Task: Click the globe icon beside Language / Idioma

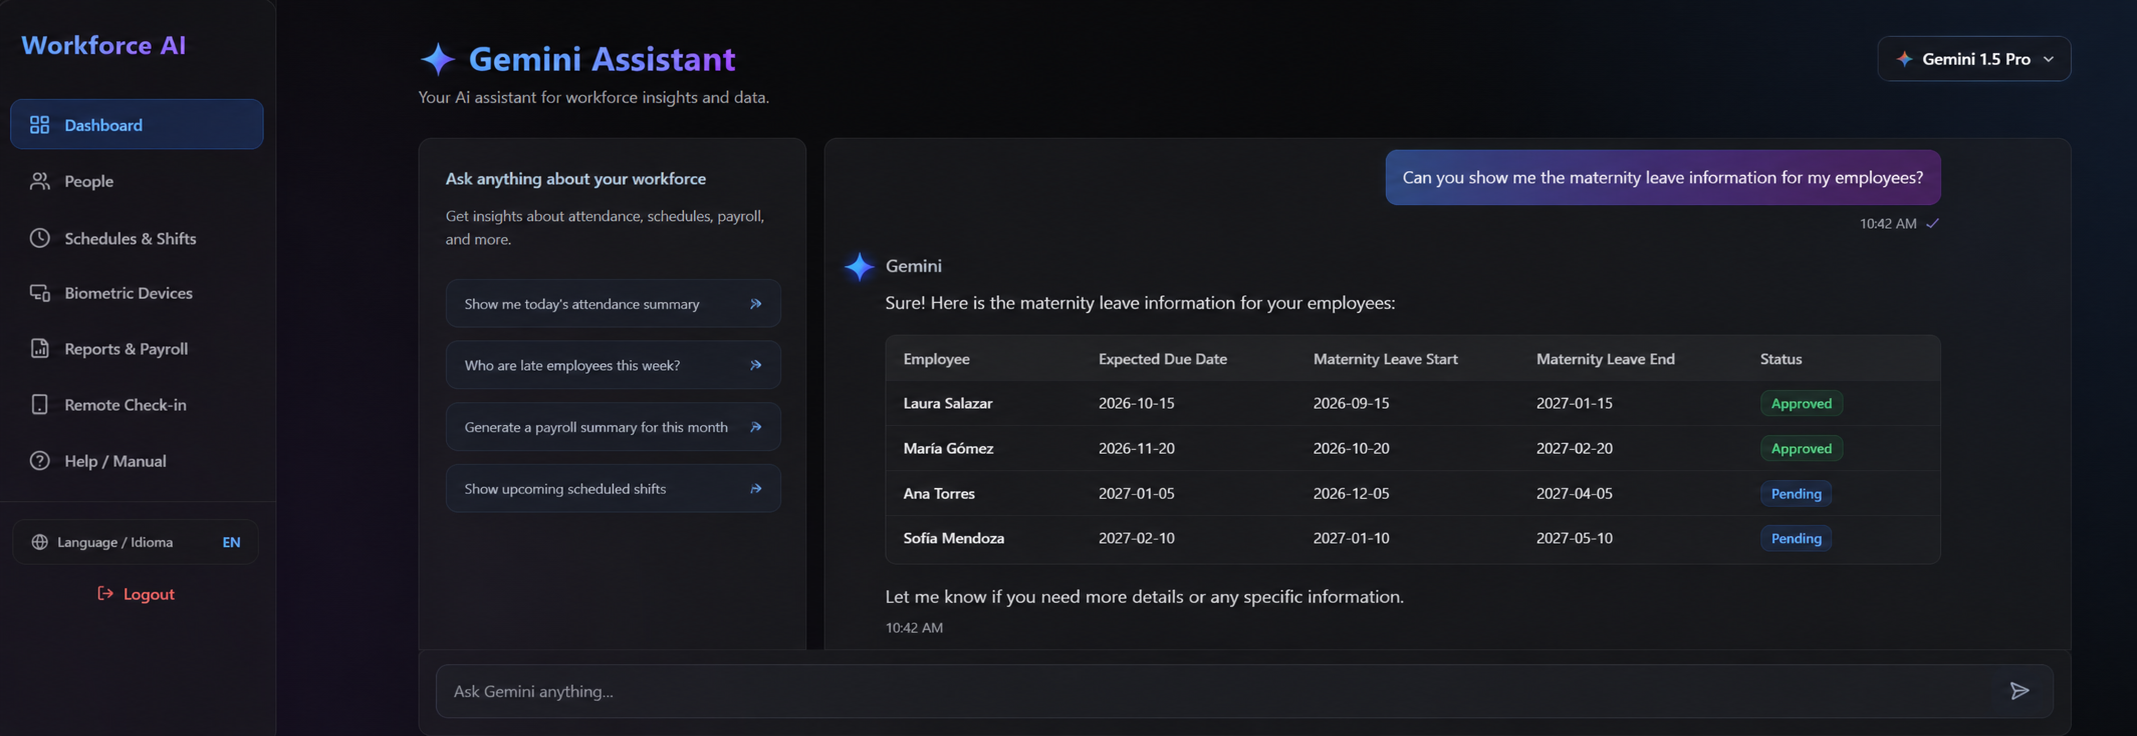Action: (40, 542)
